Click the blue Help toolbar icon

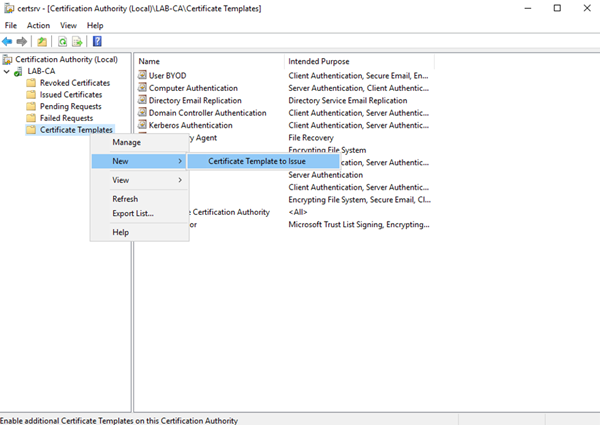click(97, 41)
